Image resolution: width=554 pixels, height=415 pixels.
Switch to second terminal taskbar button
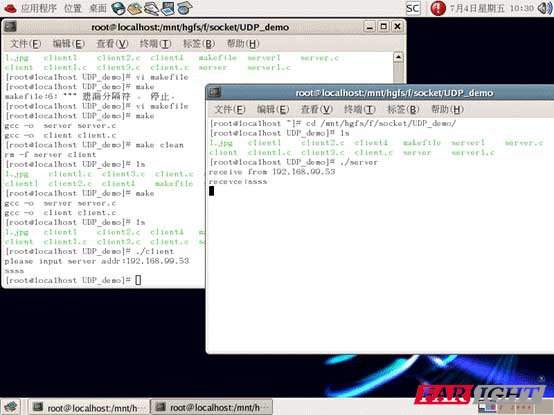coord(212,408)
